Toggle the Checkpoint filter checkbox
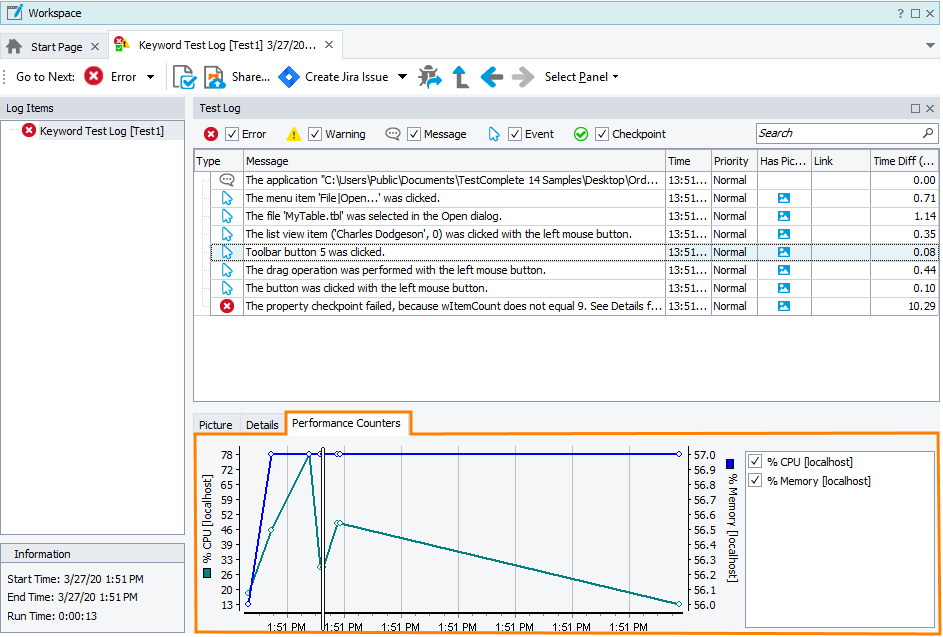Screen dimensions: 943x637 [602, 134]
